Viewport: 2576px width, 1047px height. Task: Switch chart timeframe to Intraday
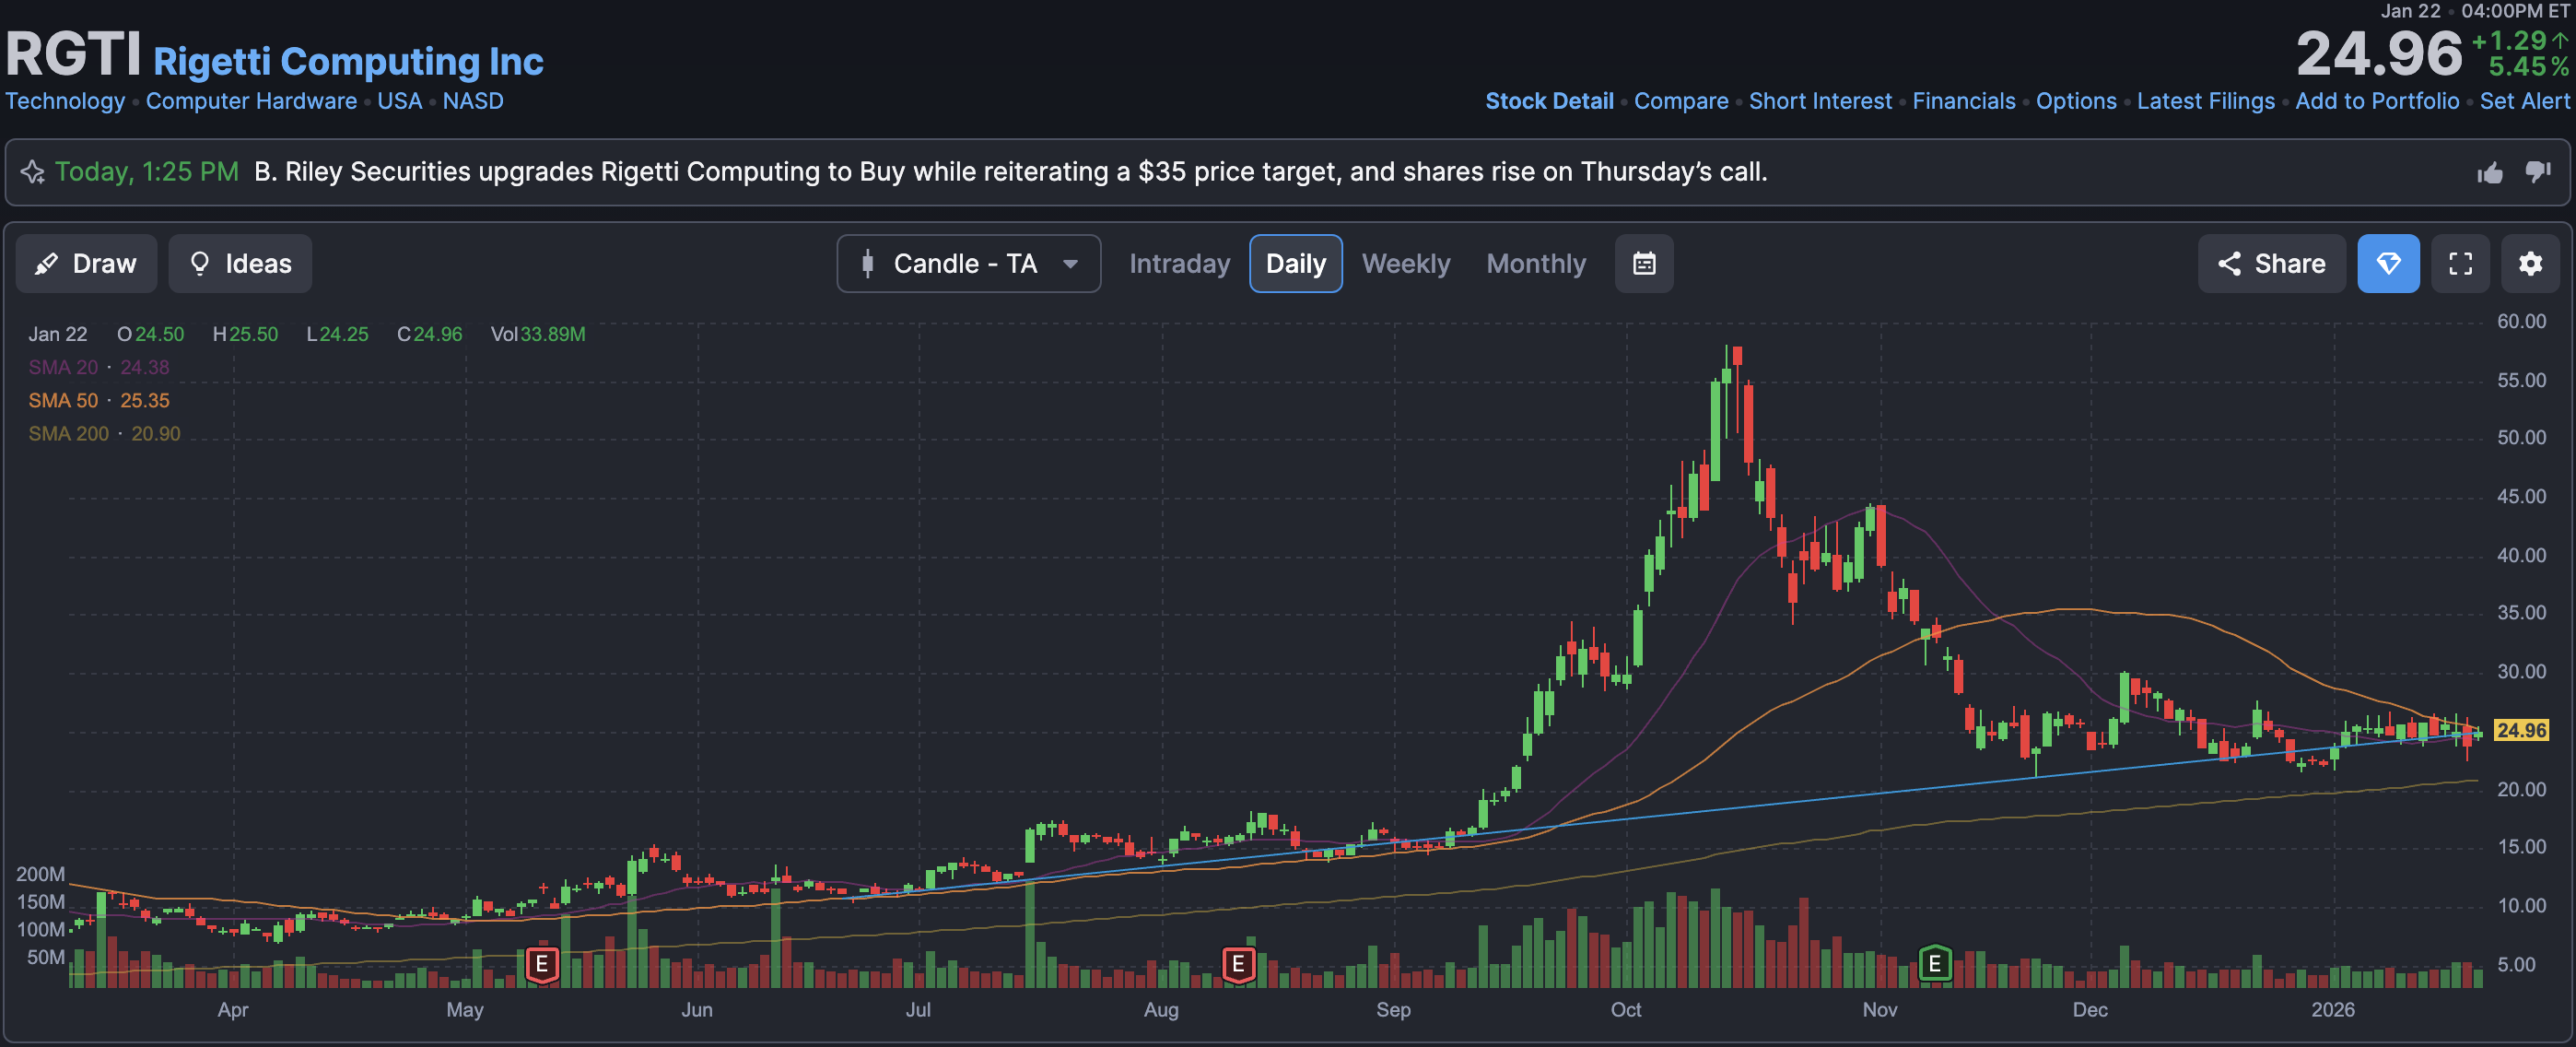[x=1179, y=264]
